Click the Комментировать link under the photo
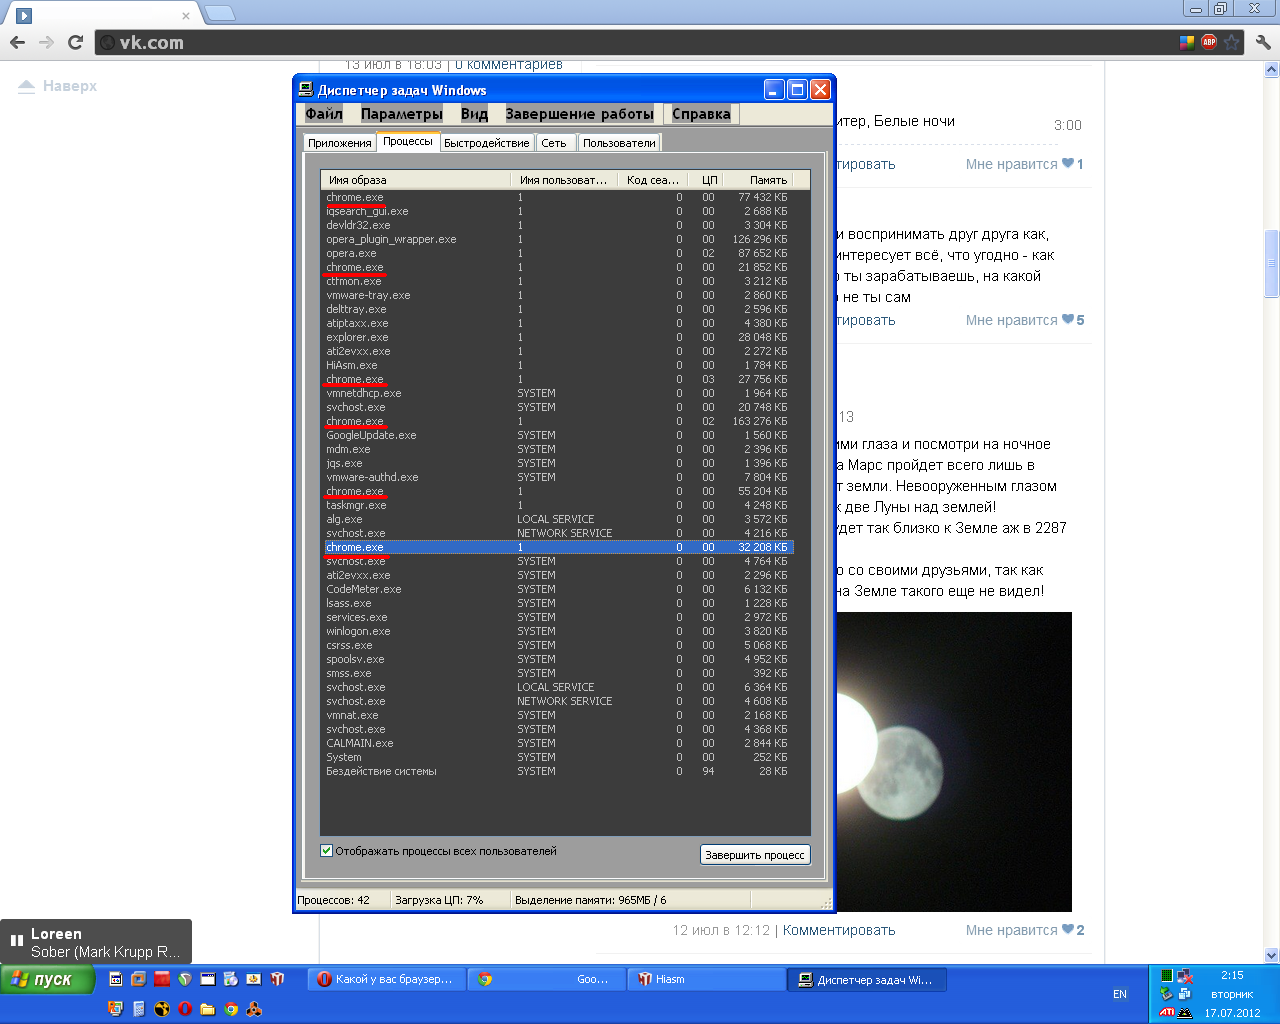 [x=839, y=930]
